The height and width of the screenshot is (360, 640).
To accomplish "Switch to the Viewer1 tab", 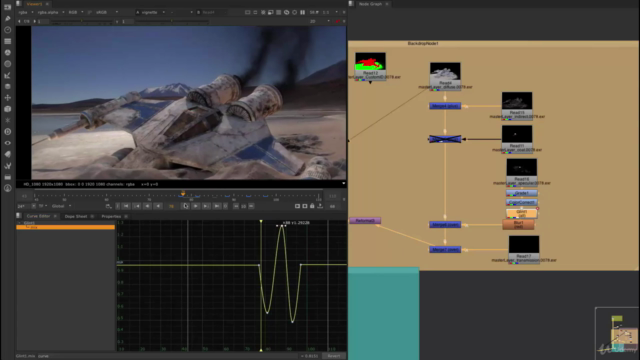I will tap(34, 4).
